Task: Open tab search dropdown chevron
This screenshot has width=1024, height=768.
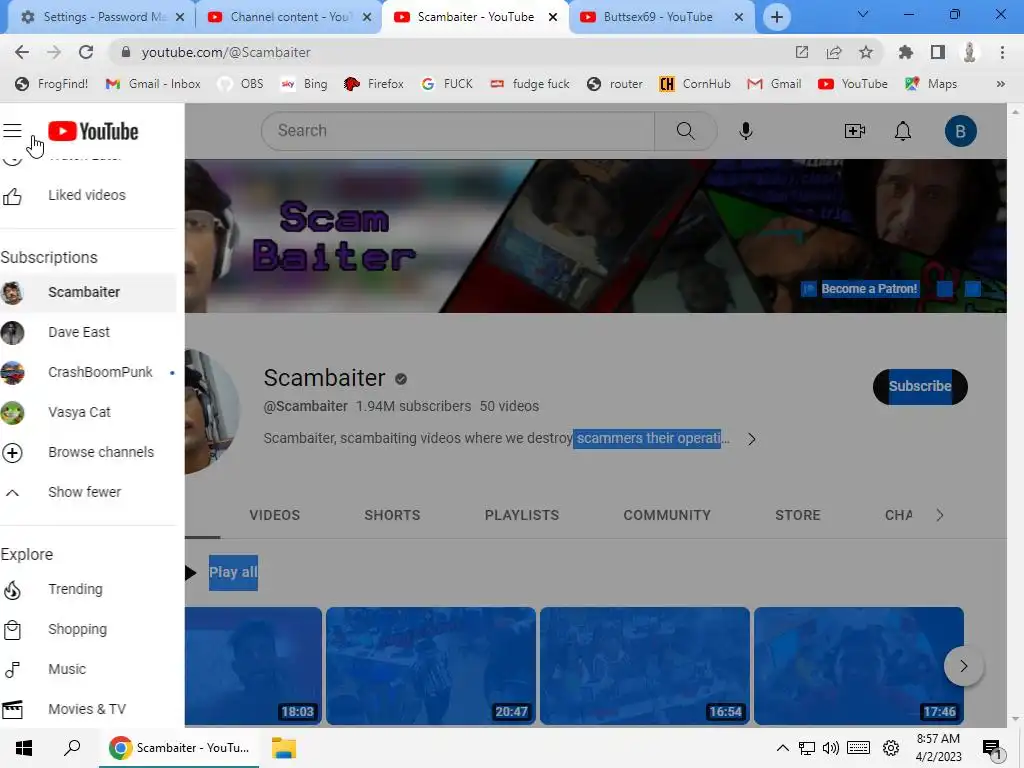Action: [x=863, y=14]
